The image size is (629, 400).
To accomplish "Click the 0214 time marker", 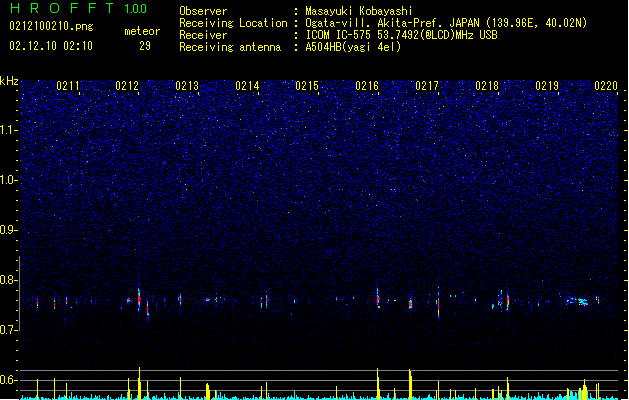I will [x=247, y=86].
